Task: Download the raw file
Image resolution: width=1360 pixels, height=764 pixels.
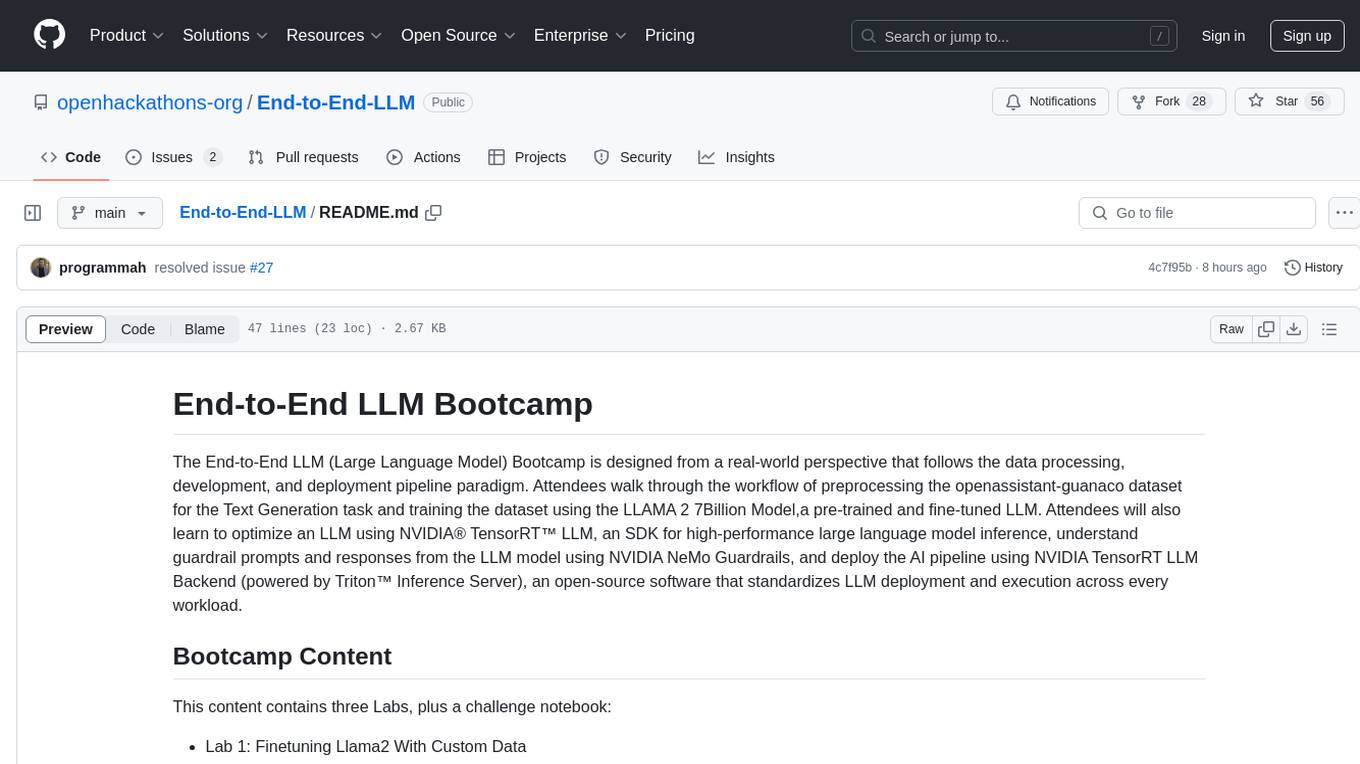Action: pos(1294,329)
